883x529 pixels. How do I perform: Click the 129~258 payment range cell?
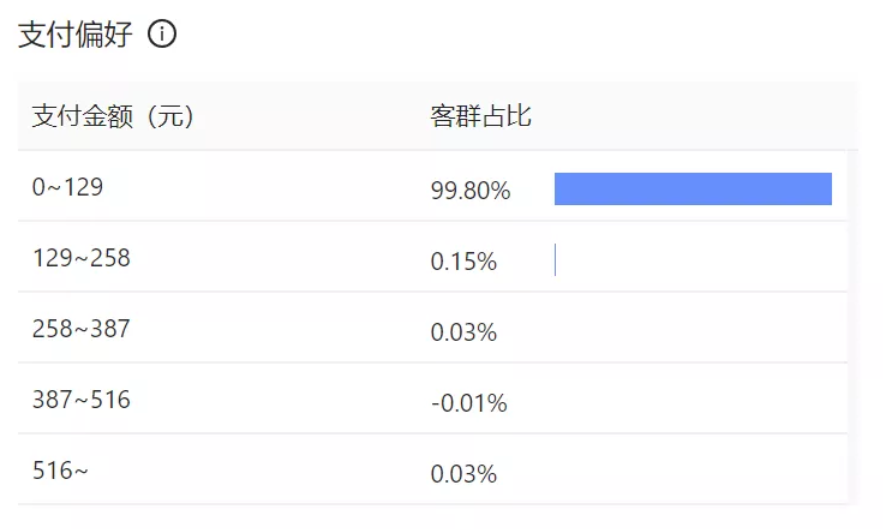point(81,258)
